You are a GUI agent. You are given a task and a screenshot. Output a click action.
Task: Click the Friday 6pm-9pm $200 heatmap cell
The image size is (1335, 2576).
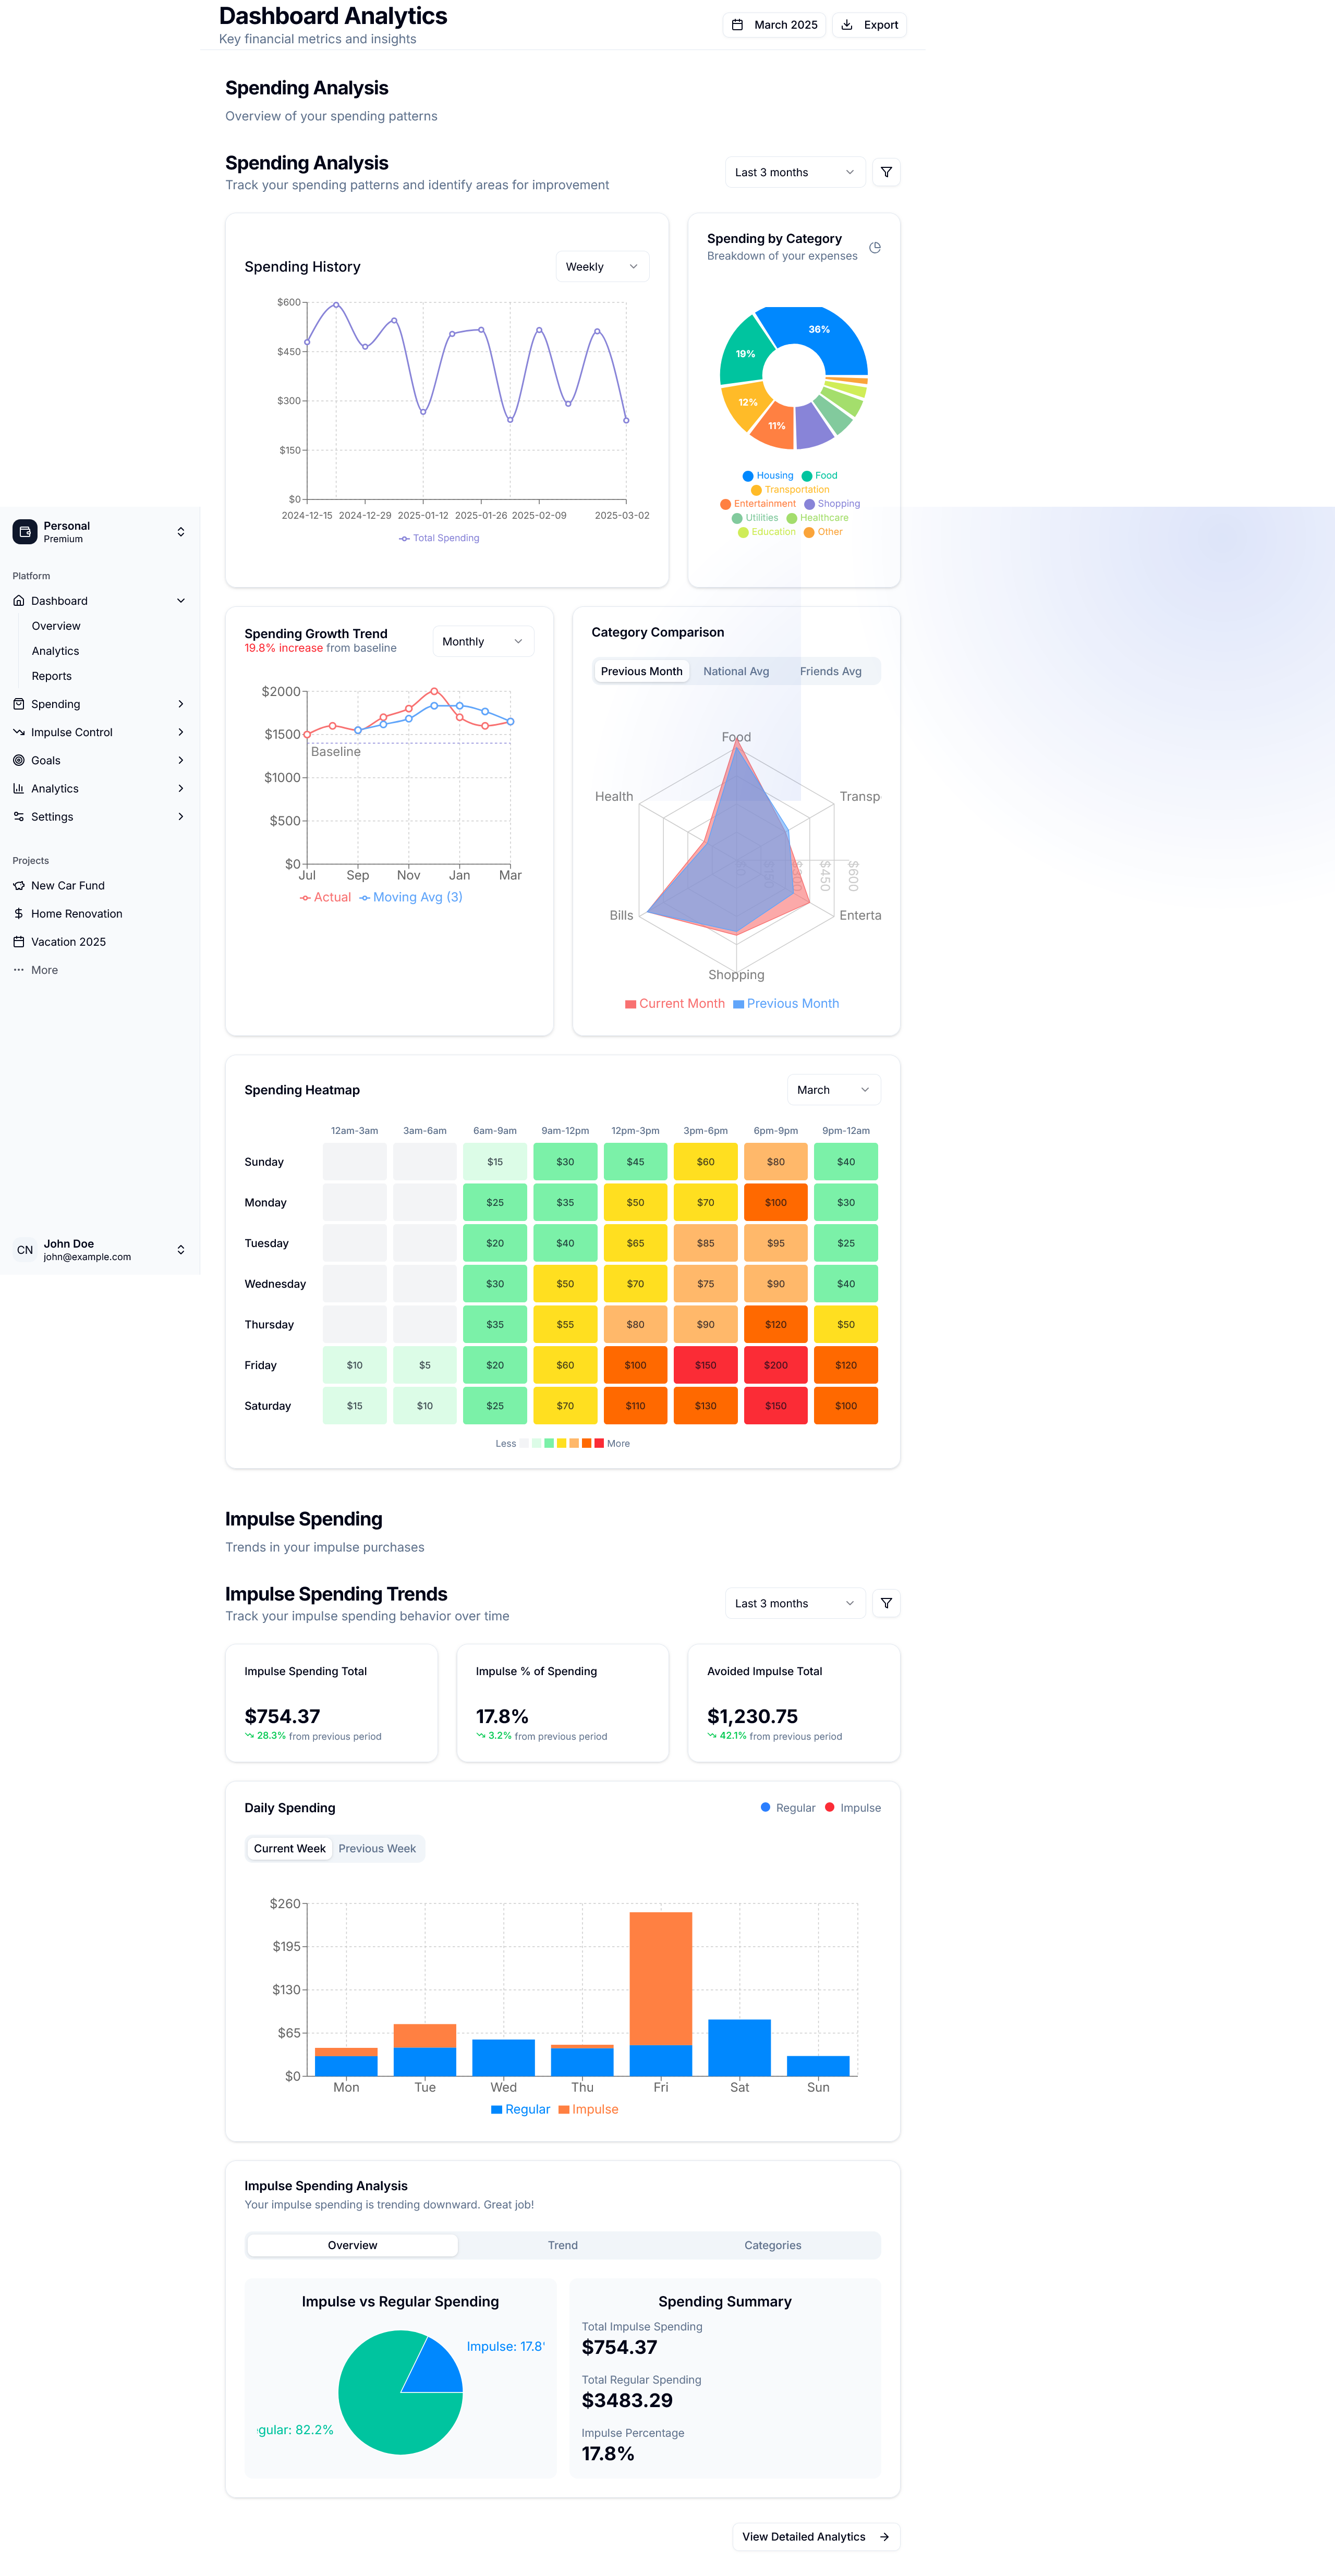(x=775, y=1365)
